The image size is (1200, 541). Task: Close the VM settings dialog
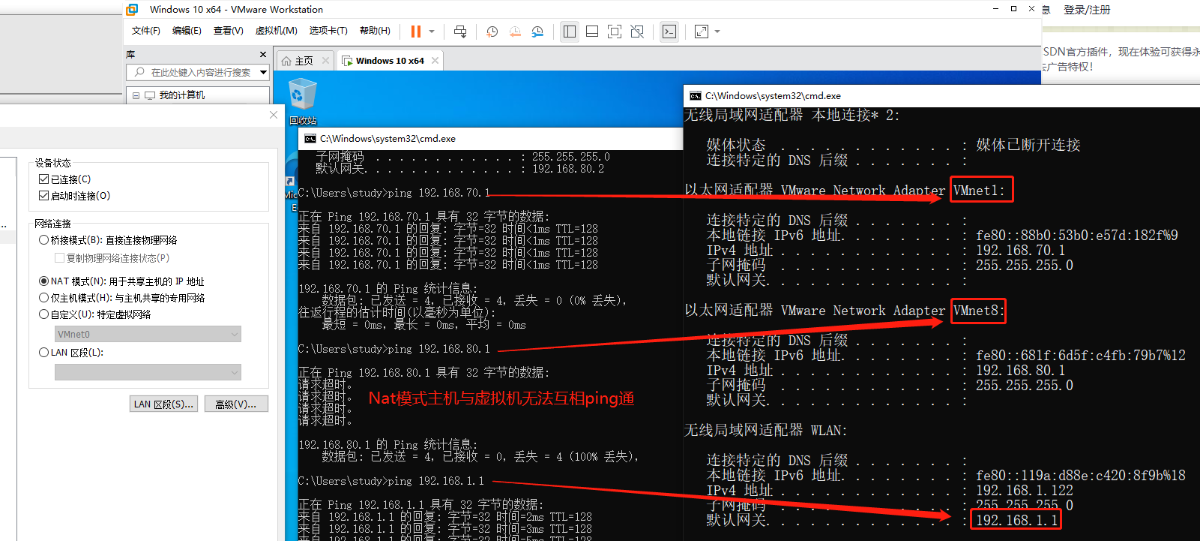point(274,115)
